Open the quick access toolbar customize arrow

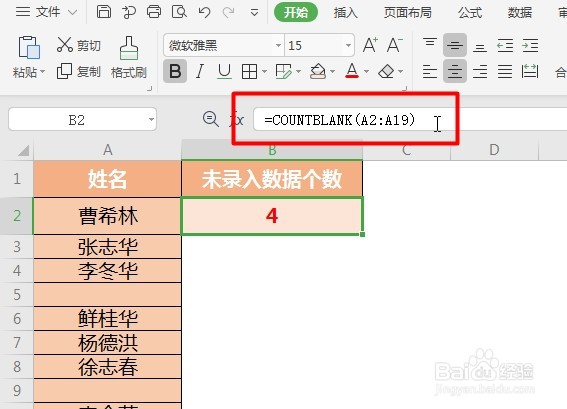tap(255, 13)
